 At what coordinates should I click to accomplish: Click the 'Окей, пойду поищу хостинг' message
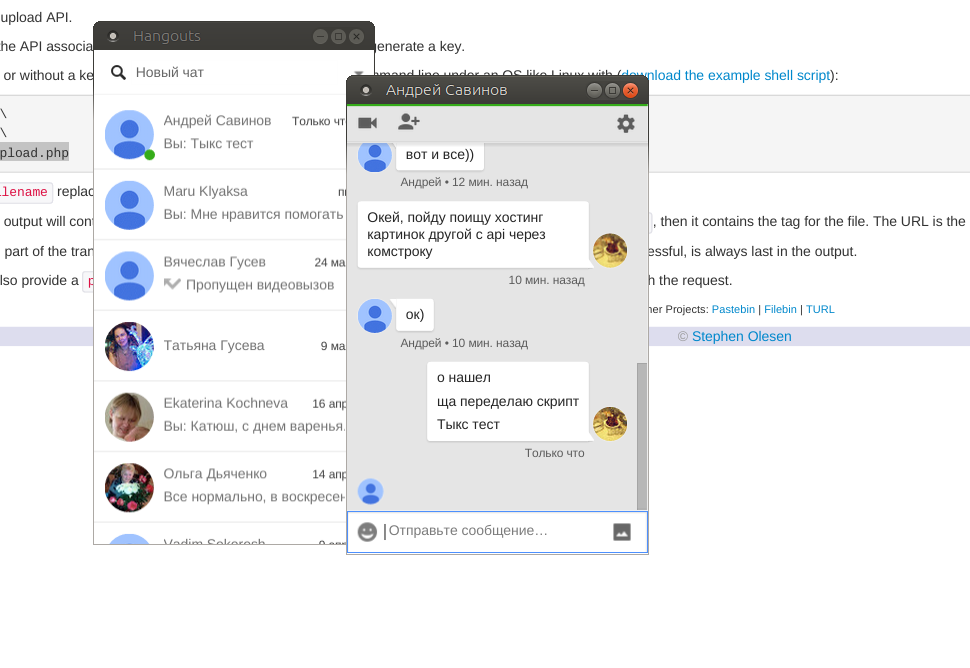pyautogui.click(x=473, y=234)
